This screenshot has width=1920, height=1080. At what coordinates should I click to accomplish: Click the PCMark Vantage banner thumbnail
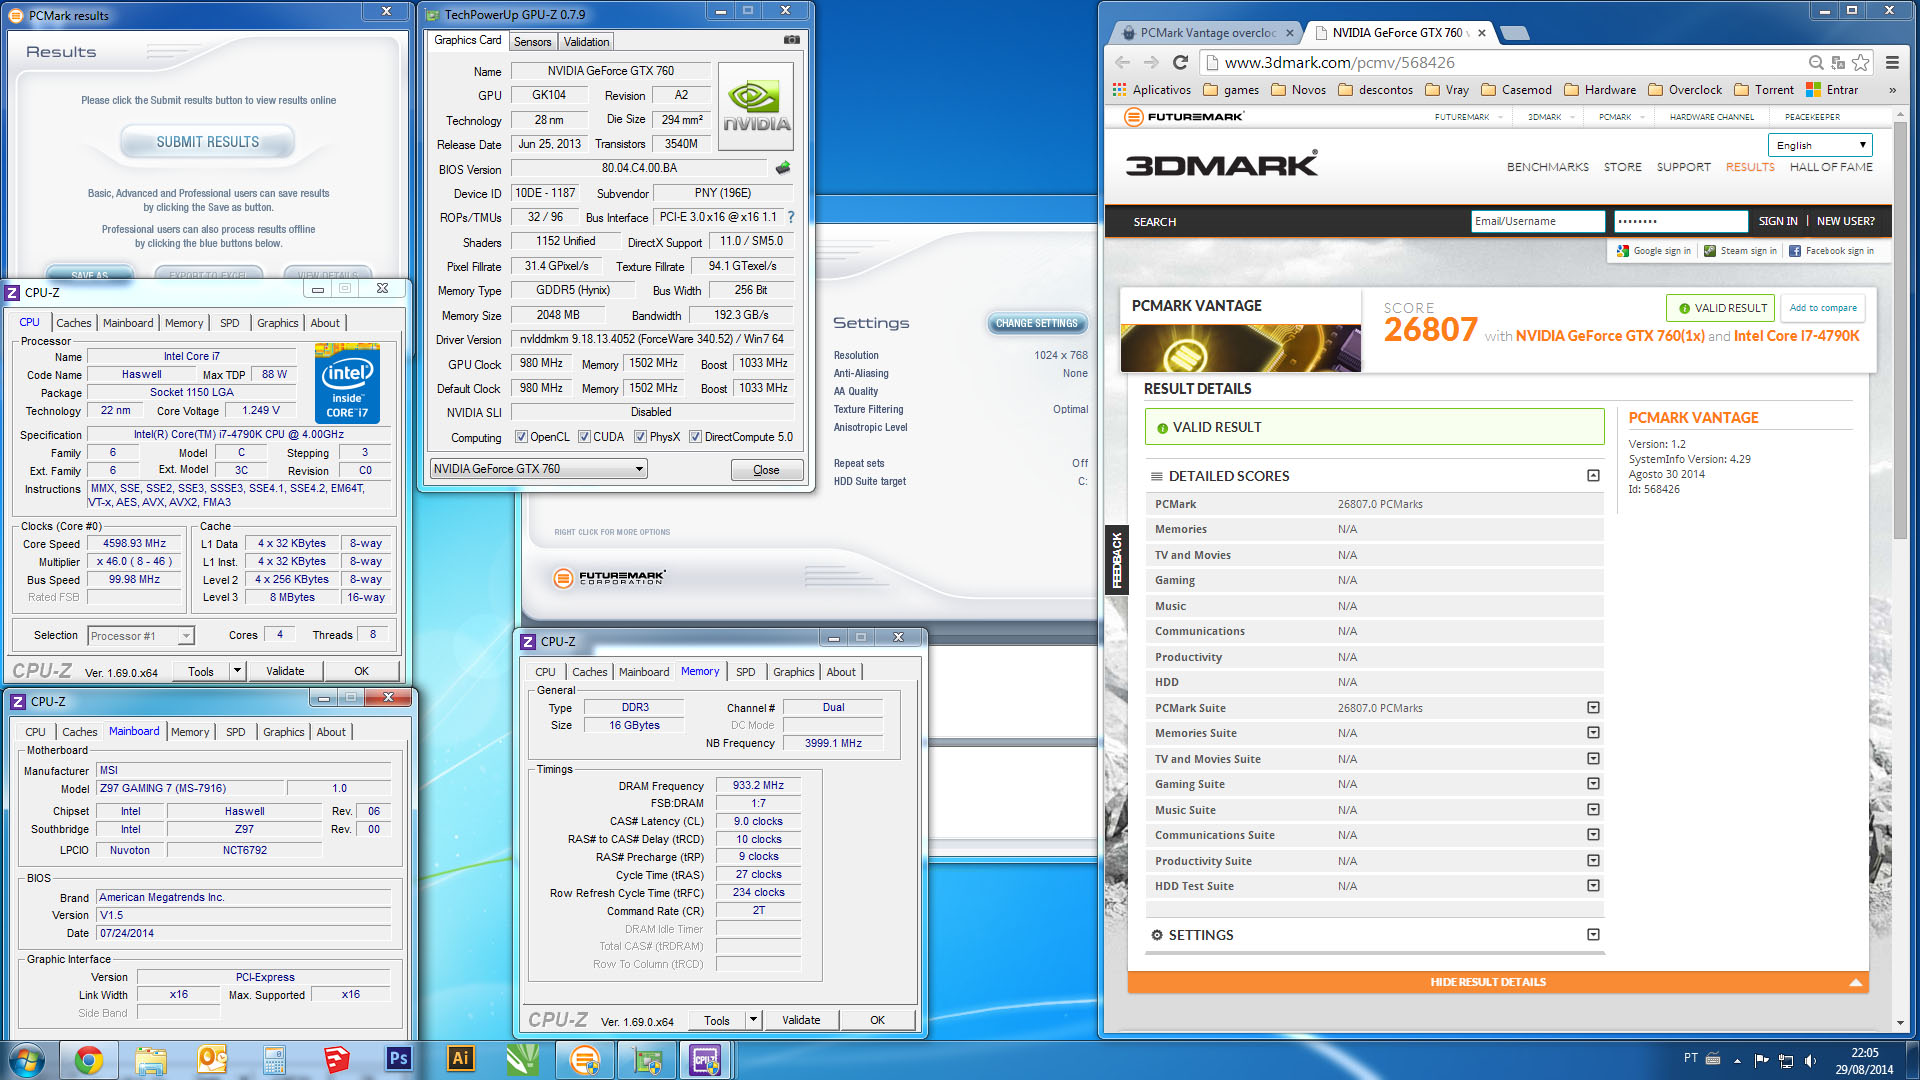pyautogui.click(x=1241, y=348)
